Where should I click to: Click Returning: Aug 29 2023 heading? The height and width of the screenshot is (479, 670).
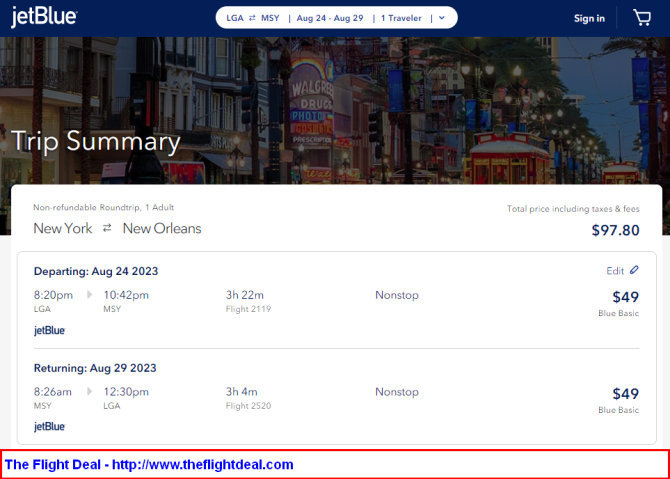(x=95, y=368)
